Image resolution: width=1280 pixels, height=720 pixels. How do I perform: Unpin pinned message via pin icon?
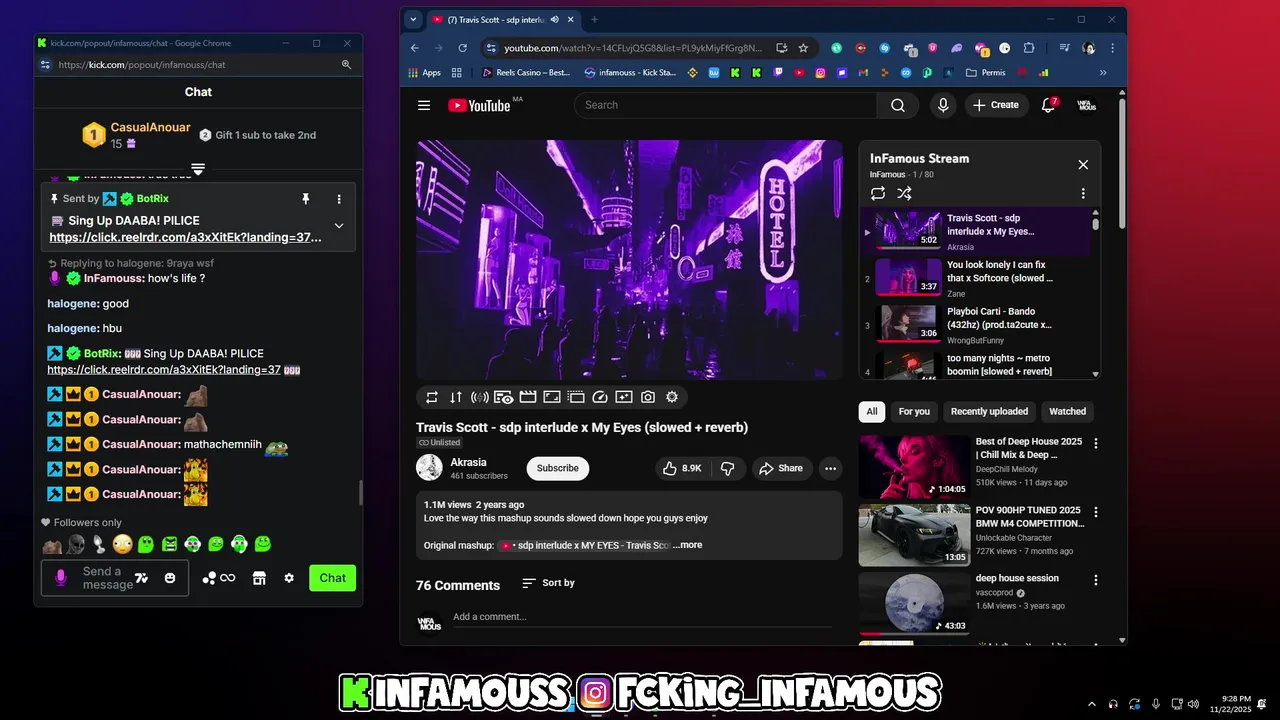click(306, 199)
